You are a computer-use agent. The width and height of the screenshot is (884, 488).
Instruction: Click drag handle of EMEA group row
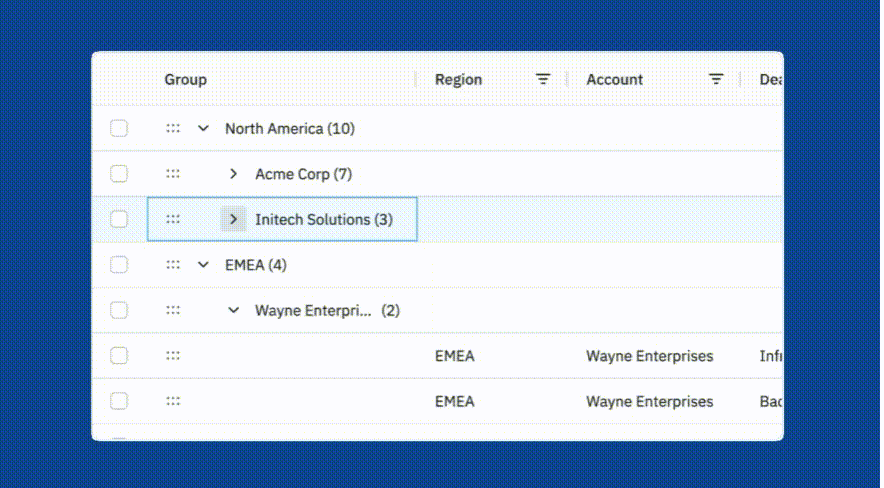(x=173, y=265)
